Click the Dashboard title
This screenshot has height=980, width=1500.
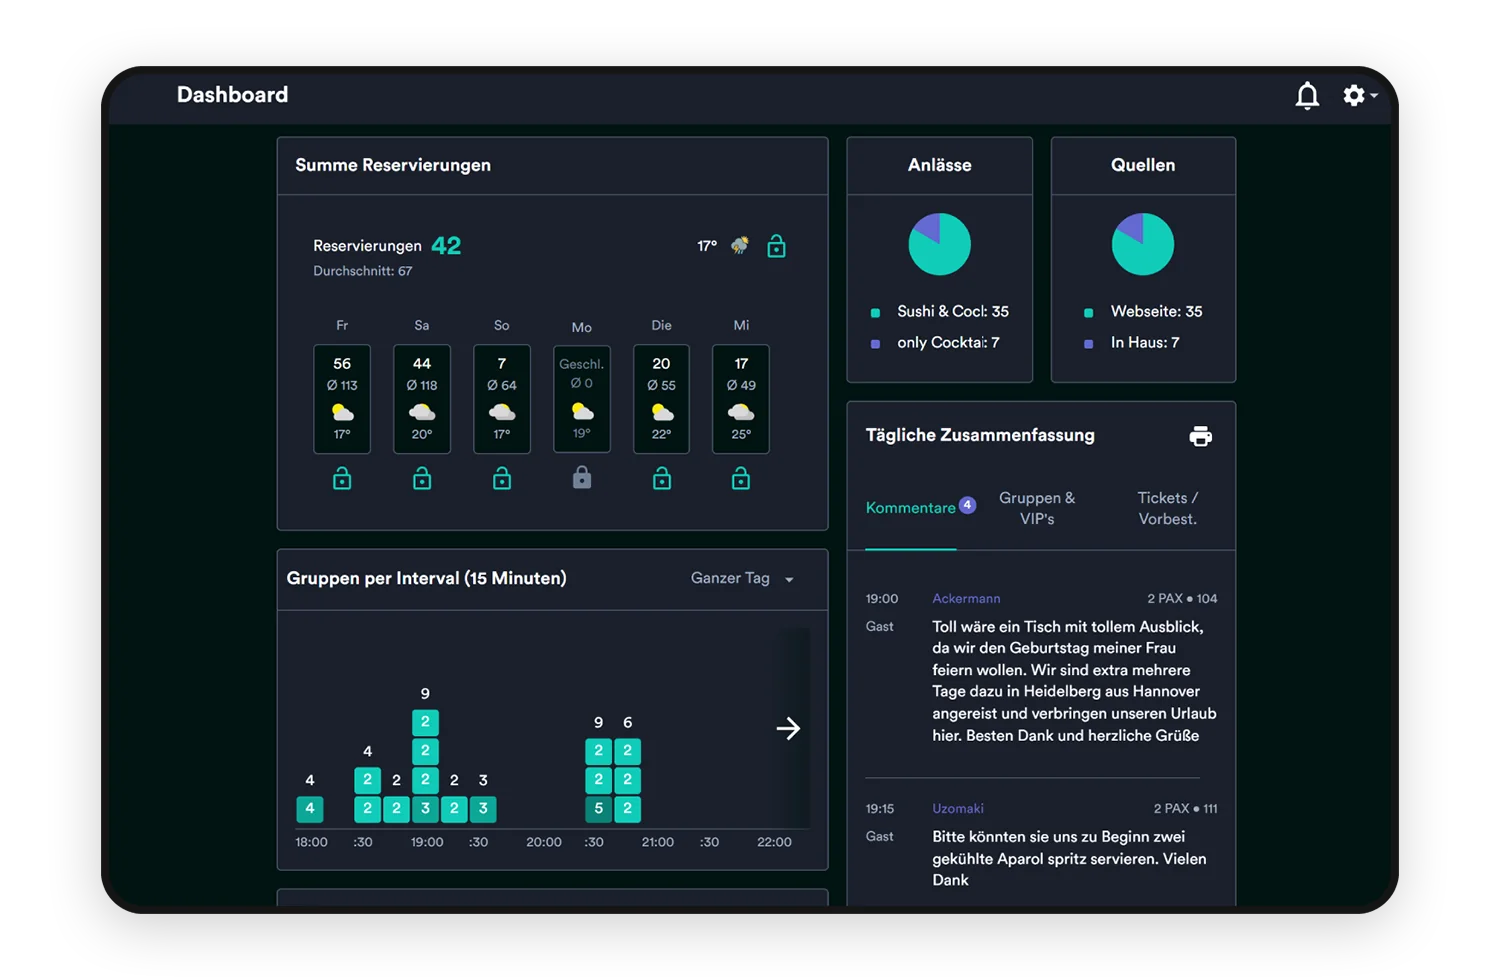[x=232, y=95]
